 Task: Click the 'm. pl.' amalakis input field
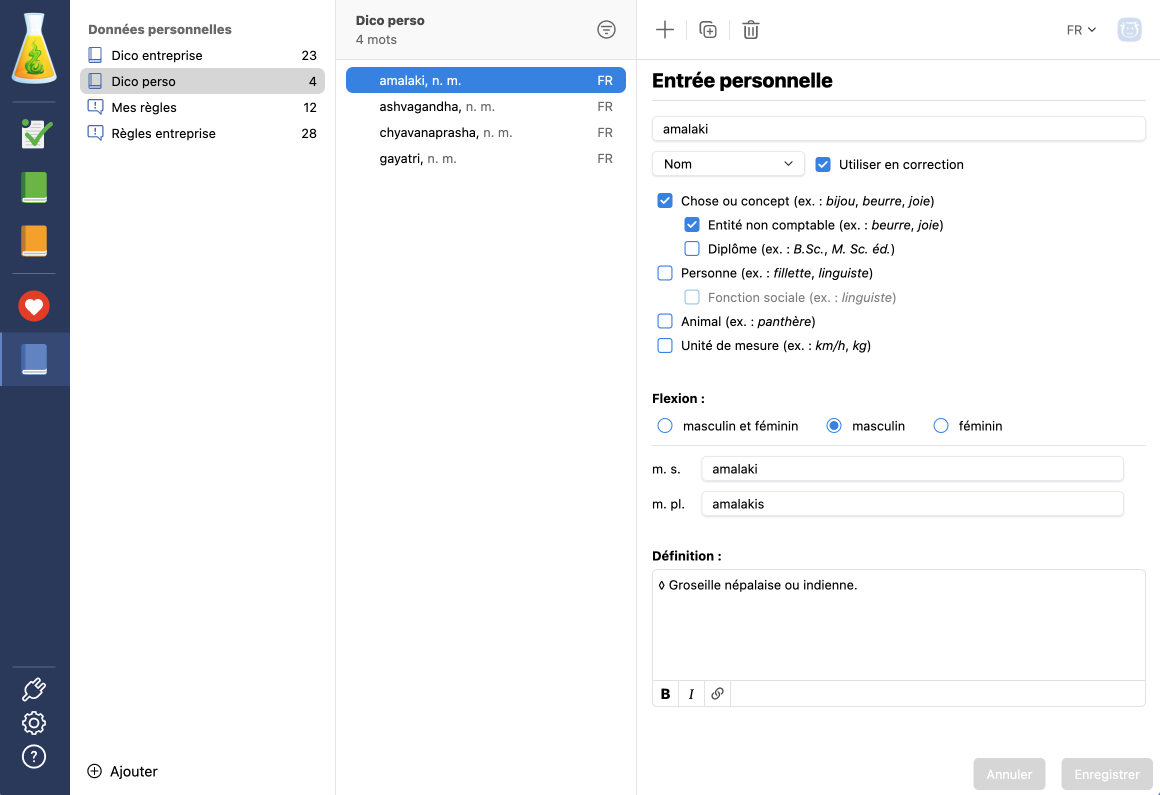pyautogui.click(x=912, y=504)
